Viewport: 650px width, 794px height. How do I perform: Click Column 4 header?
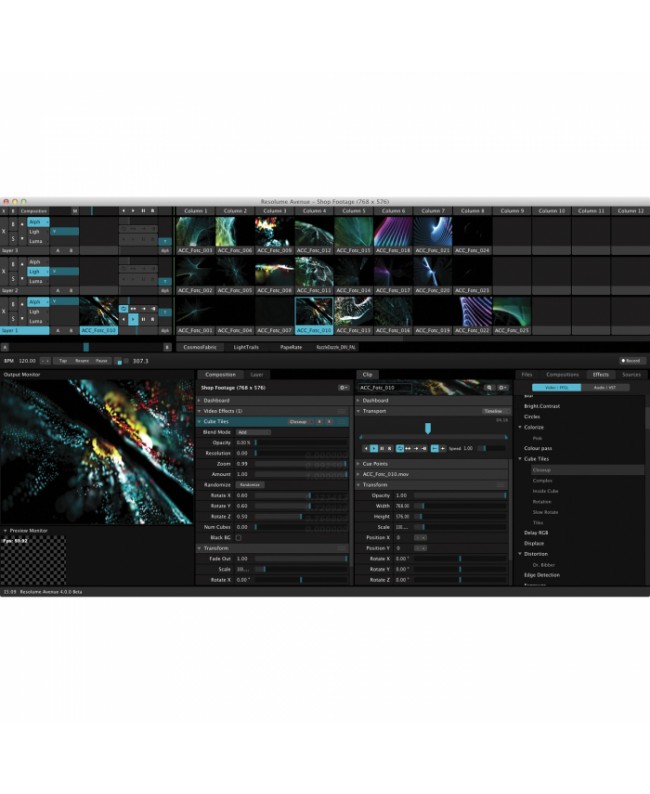[314, 211]
